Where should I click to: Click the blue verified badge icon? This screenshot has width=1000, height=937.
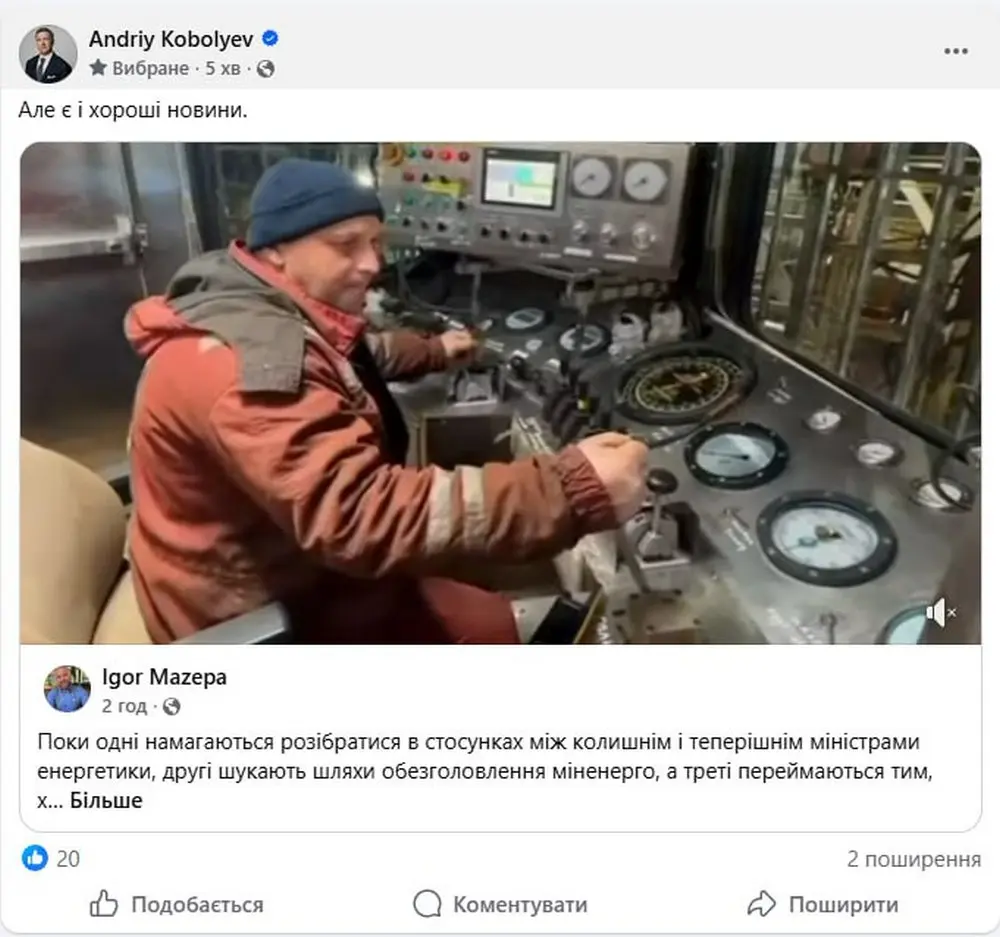pyautogui.click(x=270, y=38)
